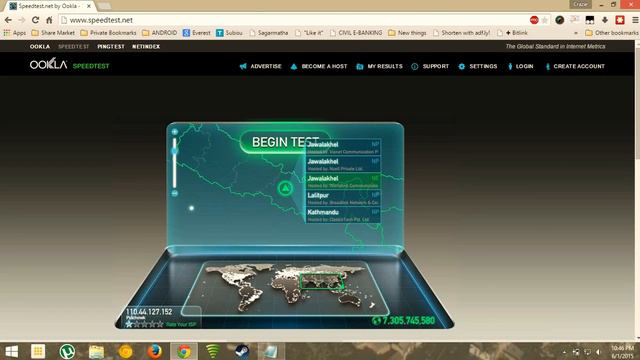Select the highlighted green Jawalakhel server

pyautogui.click(x=343, y=181)
